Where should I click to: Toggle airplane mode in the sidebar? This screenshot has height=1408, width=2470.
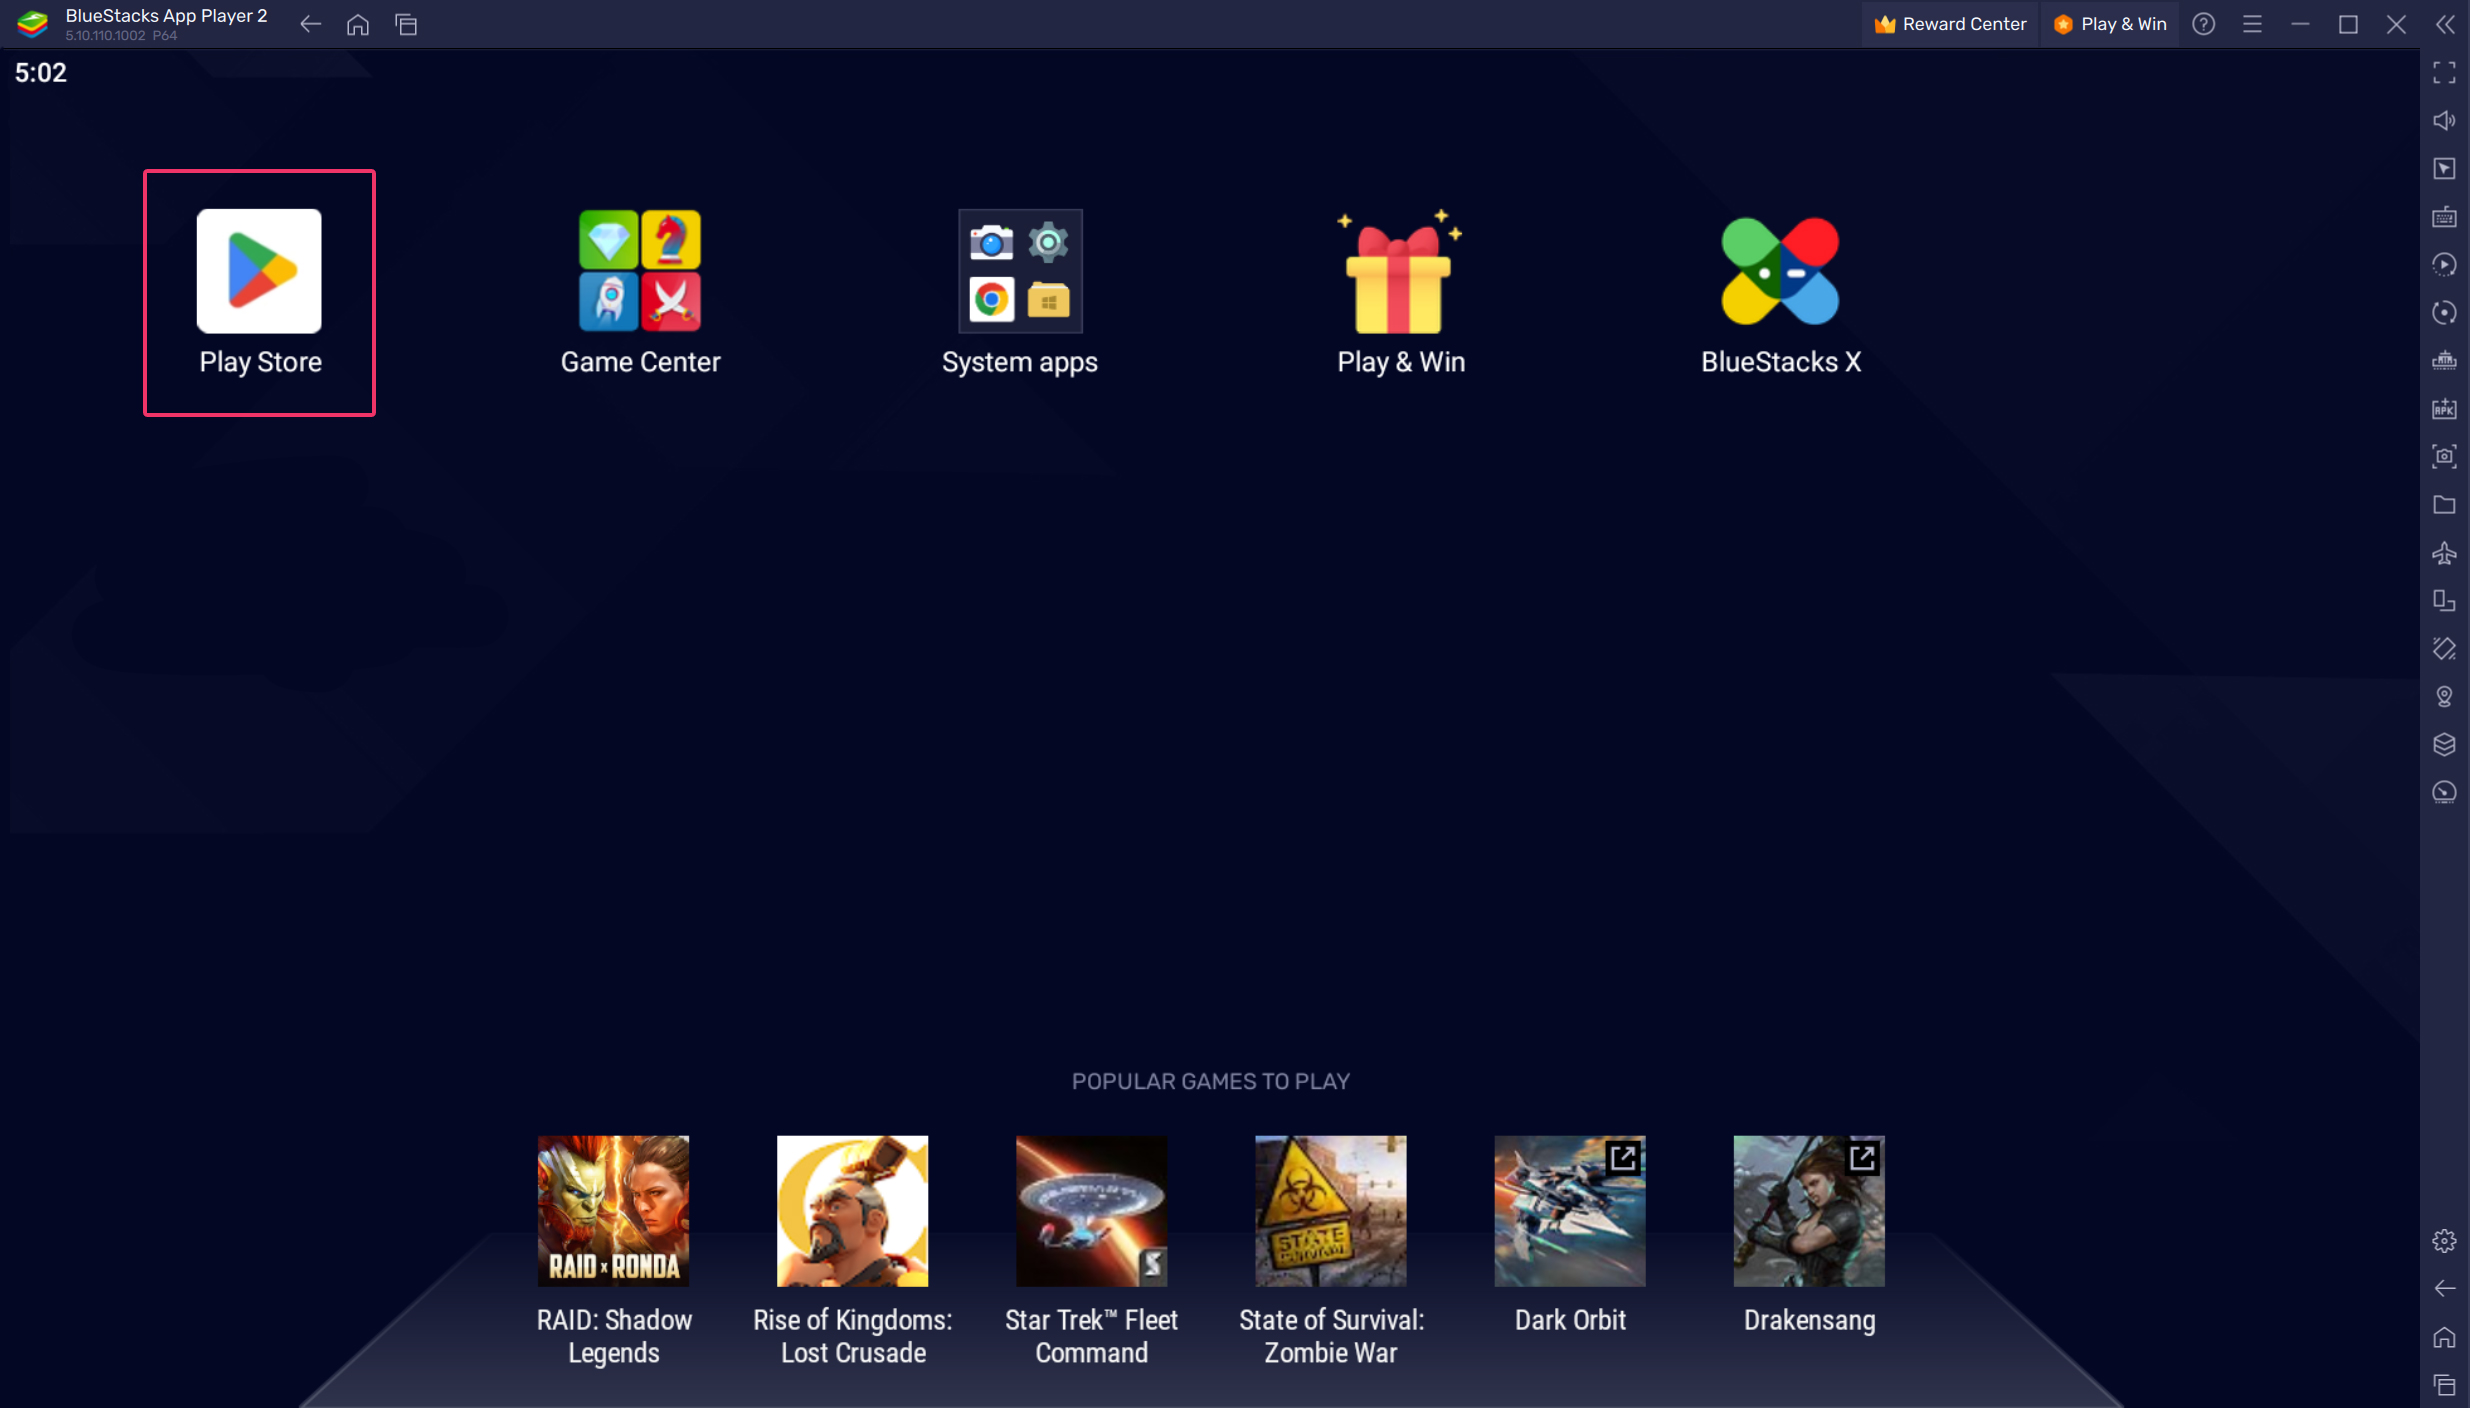tap(2444, 552)
